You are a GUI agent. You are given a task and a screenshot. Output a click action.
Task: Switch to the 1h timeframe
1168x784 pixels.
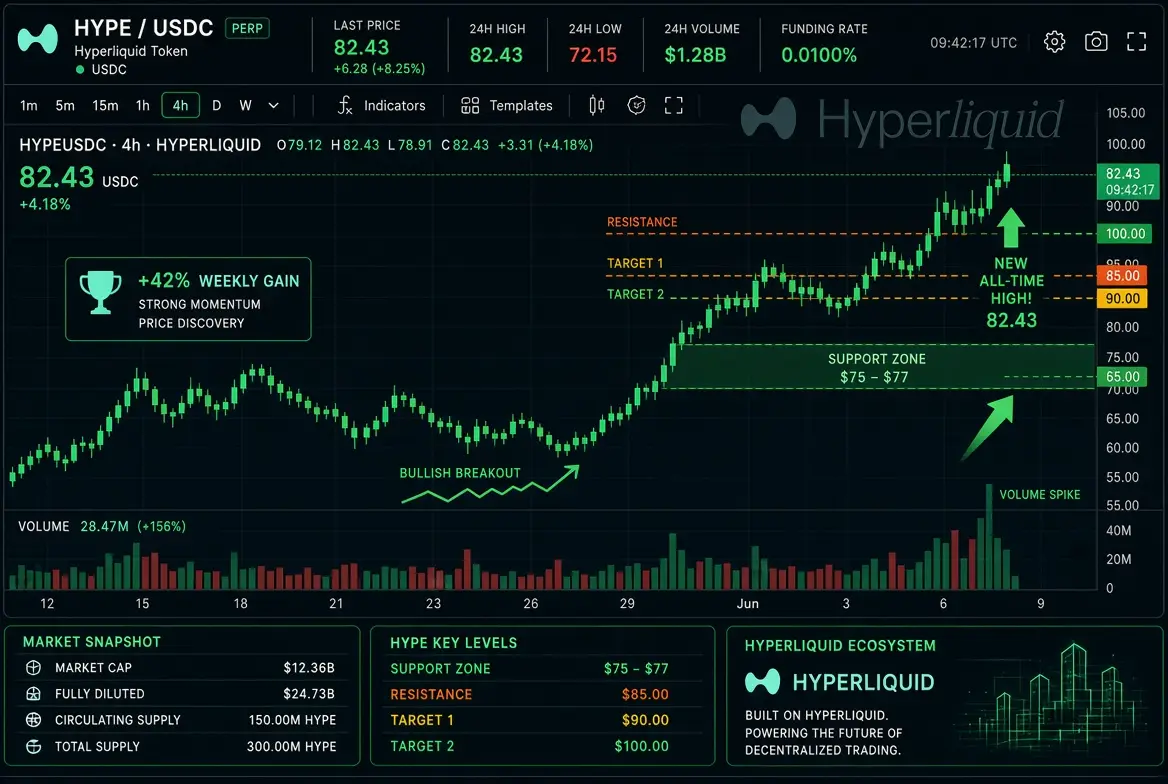(142, 106)
